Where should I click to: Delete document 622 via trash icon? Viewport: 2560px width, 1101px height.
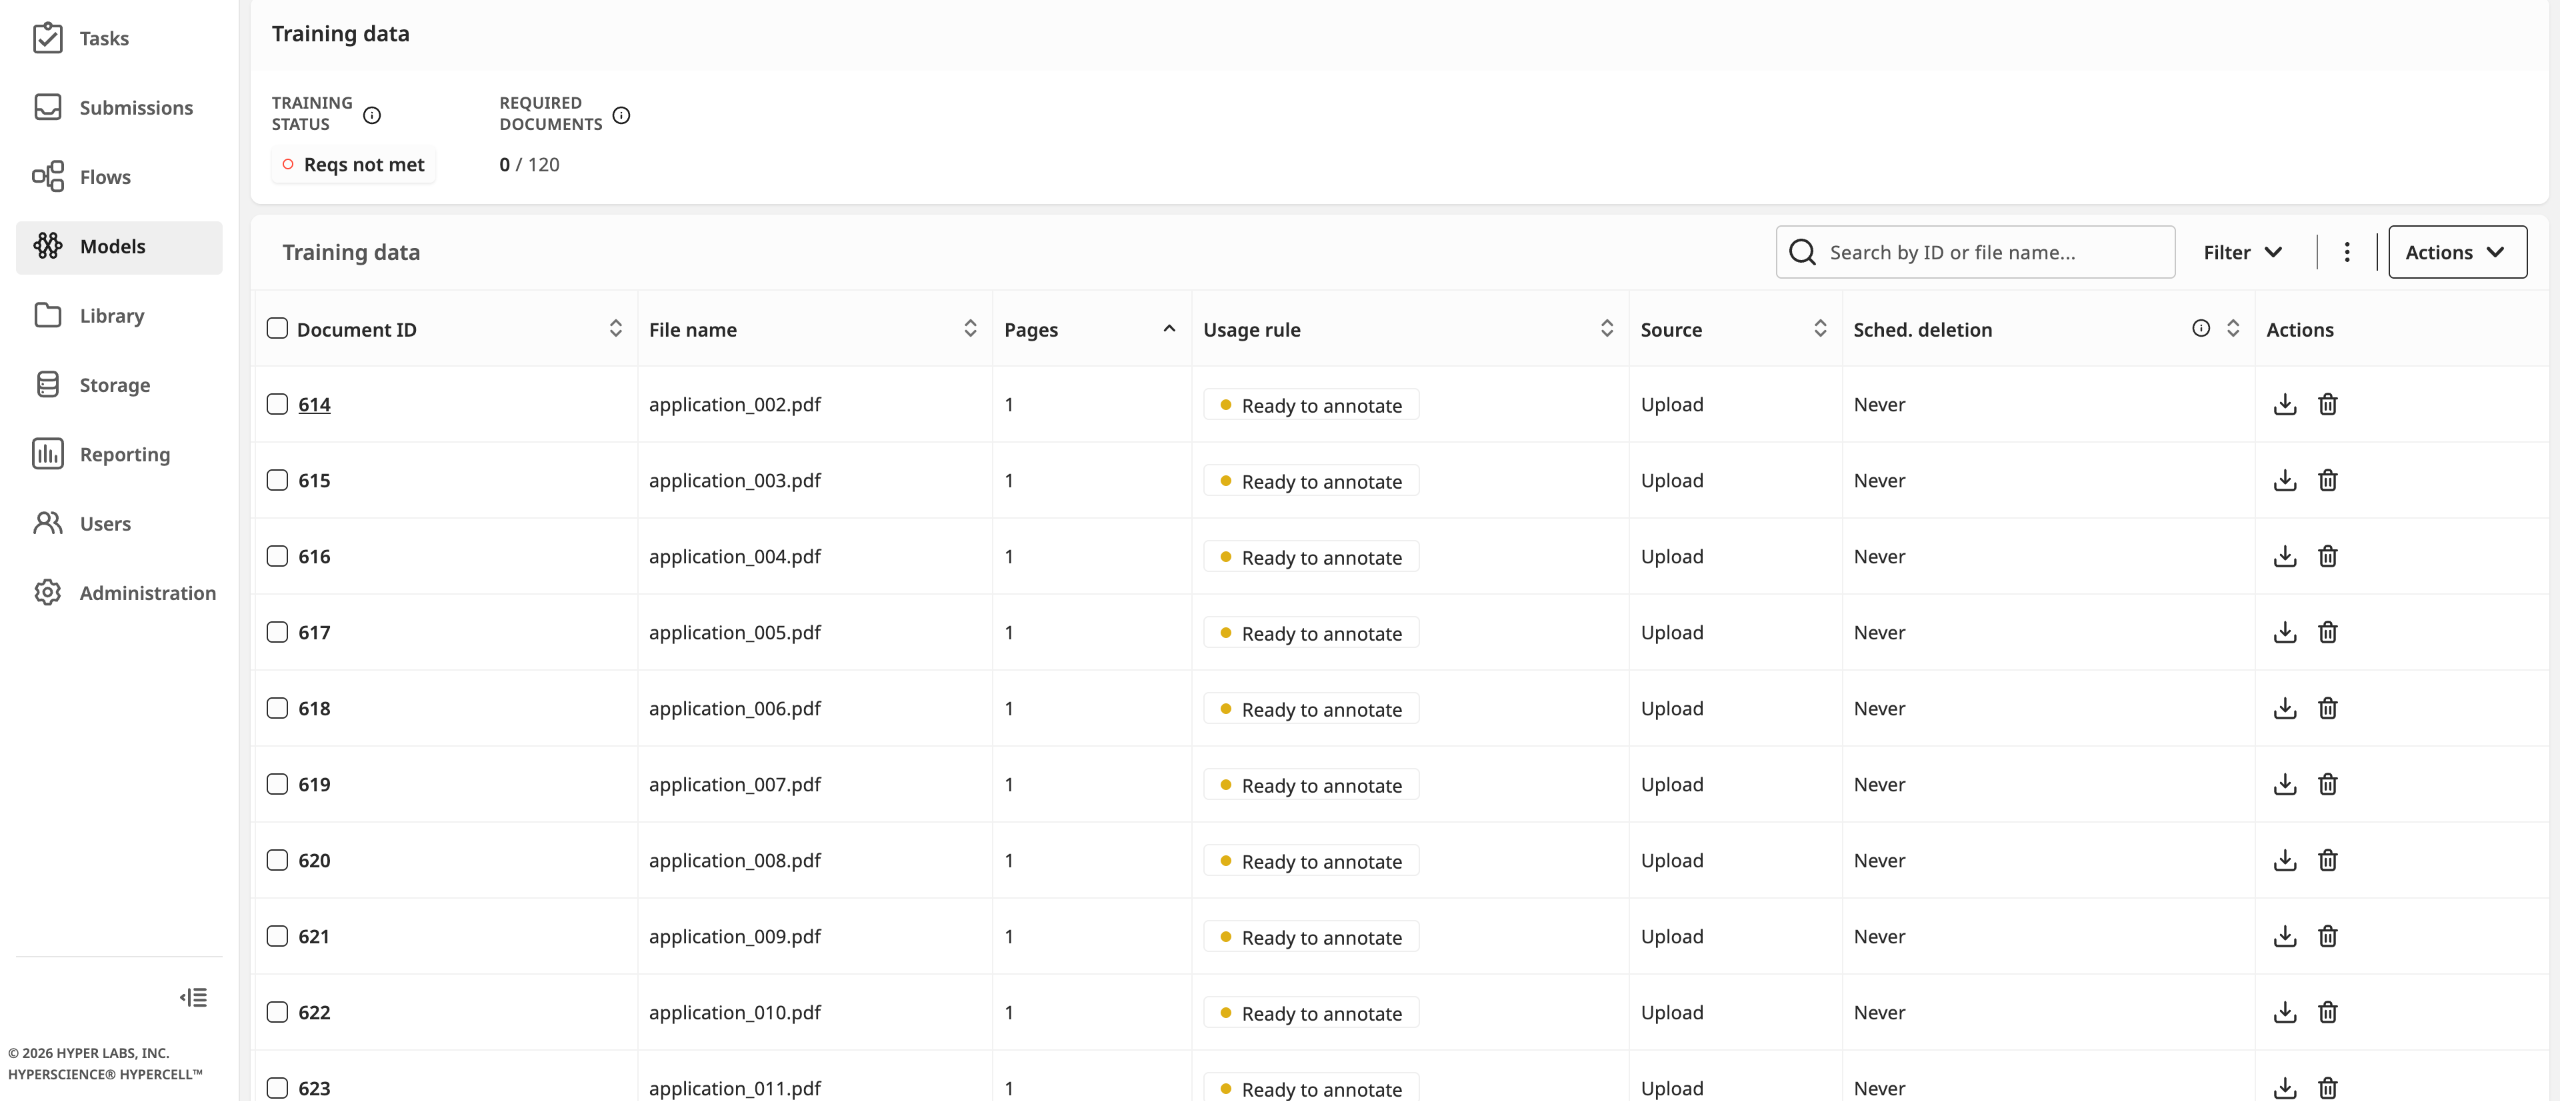(x=2327, y=1012)
